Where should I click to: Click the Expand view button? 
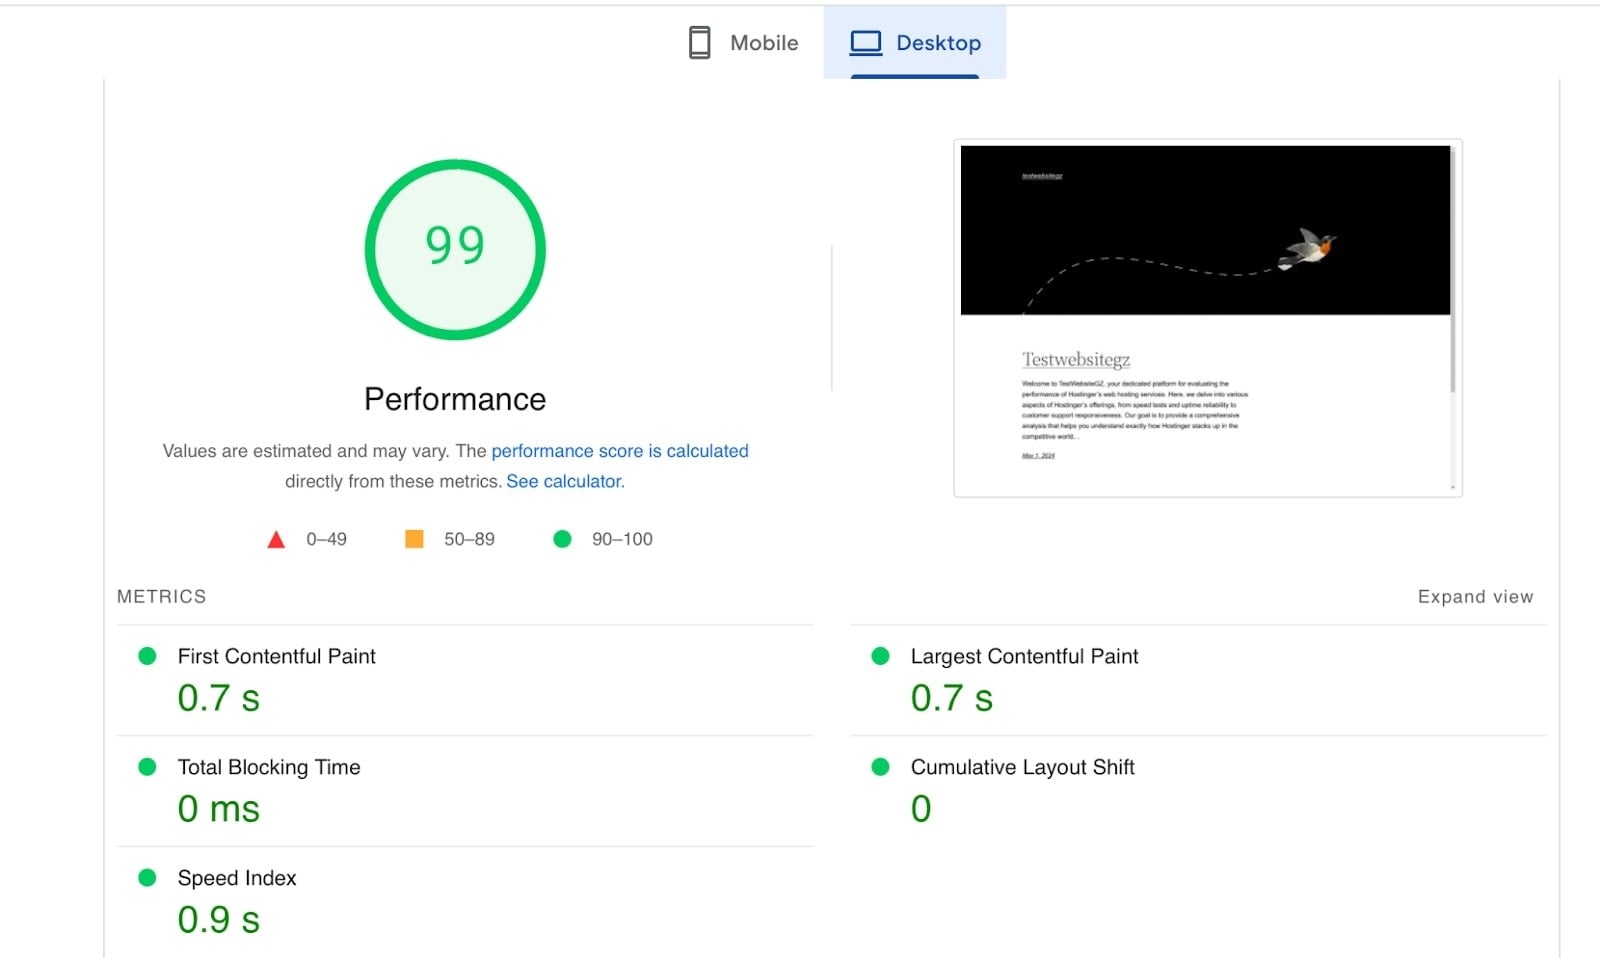[x=1475, y=597]
